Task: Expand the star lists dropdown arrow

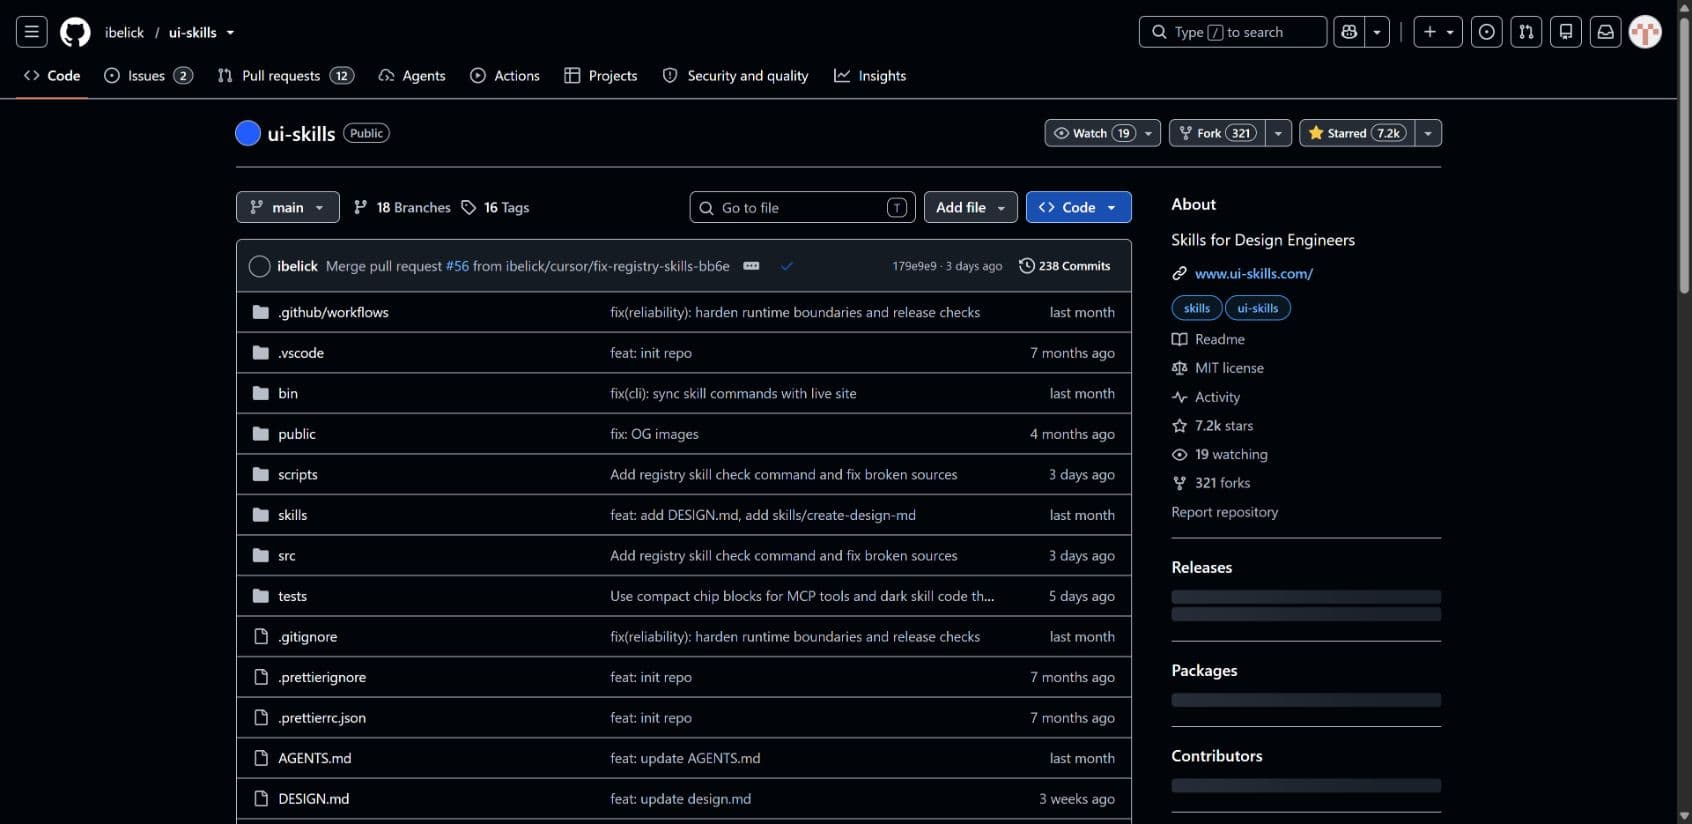Action: point(1428,133)
